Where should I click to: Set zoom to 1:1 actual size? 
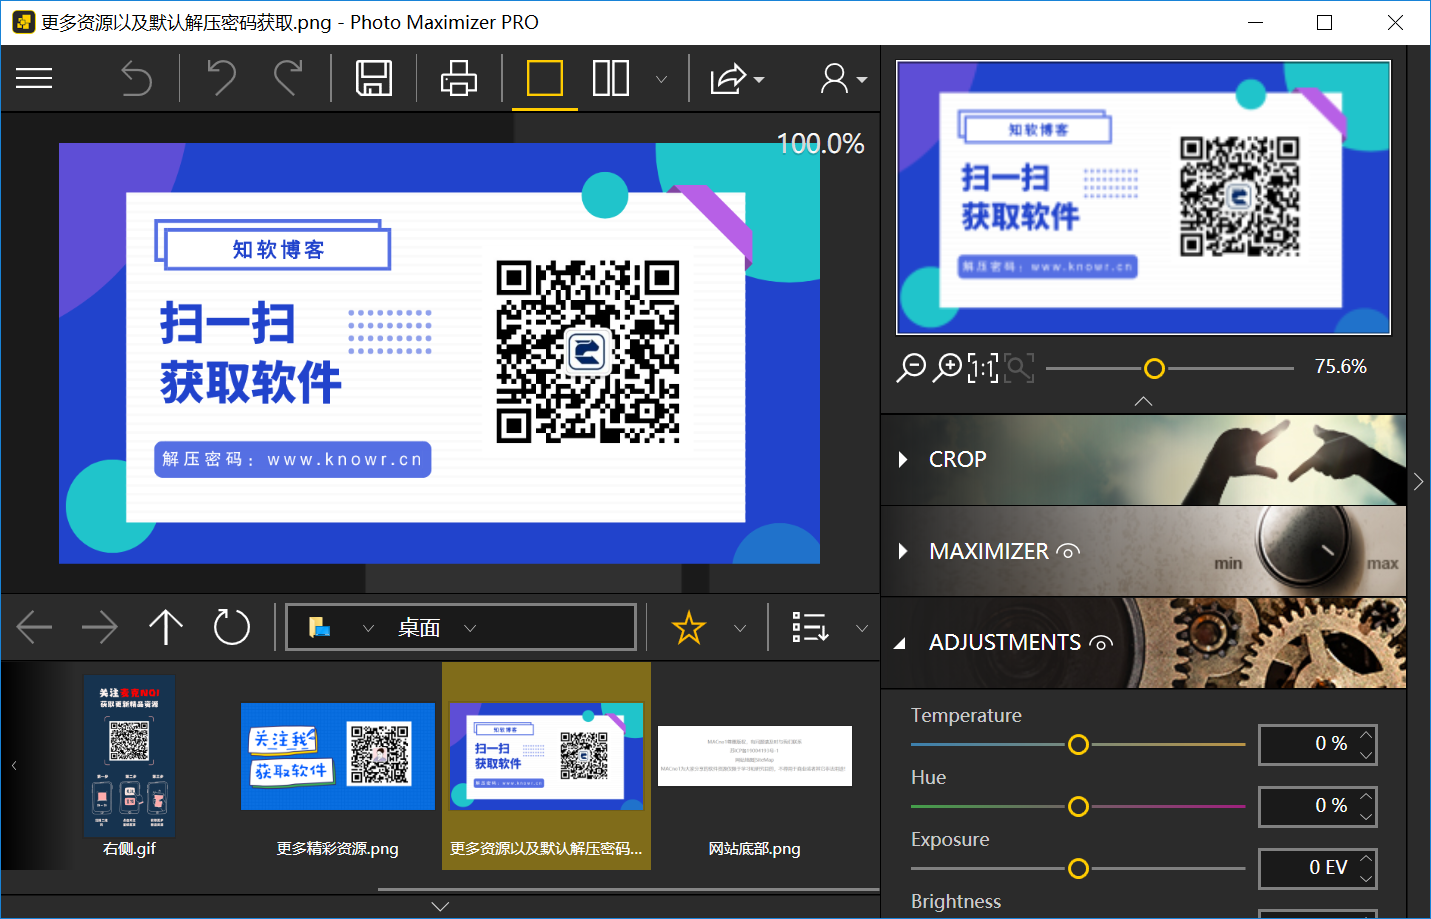983,368
